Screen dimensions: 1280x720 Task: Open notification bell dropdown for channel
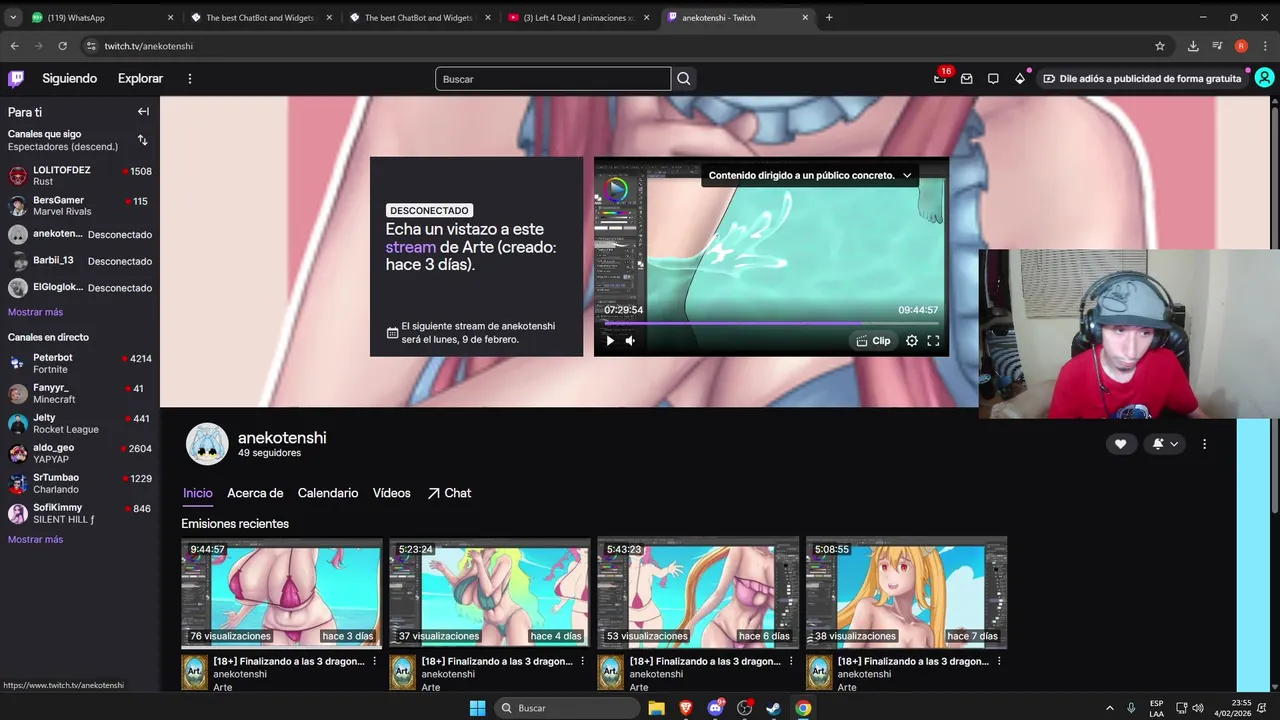pyautogui.click(x=1165, y=444)
